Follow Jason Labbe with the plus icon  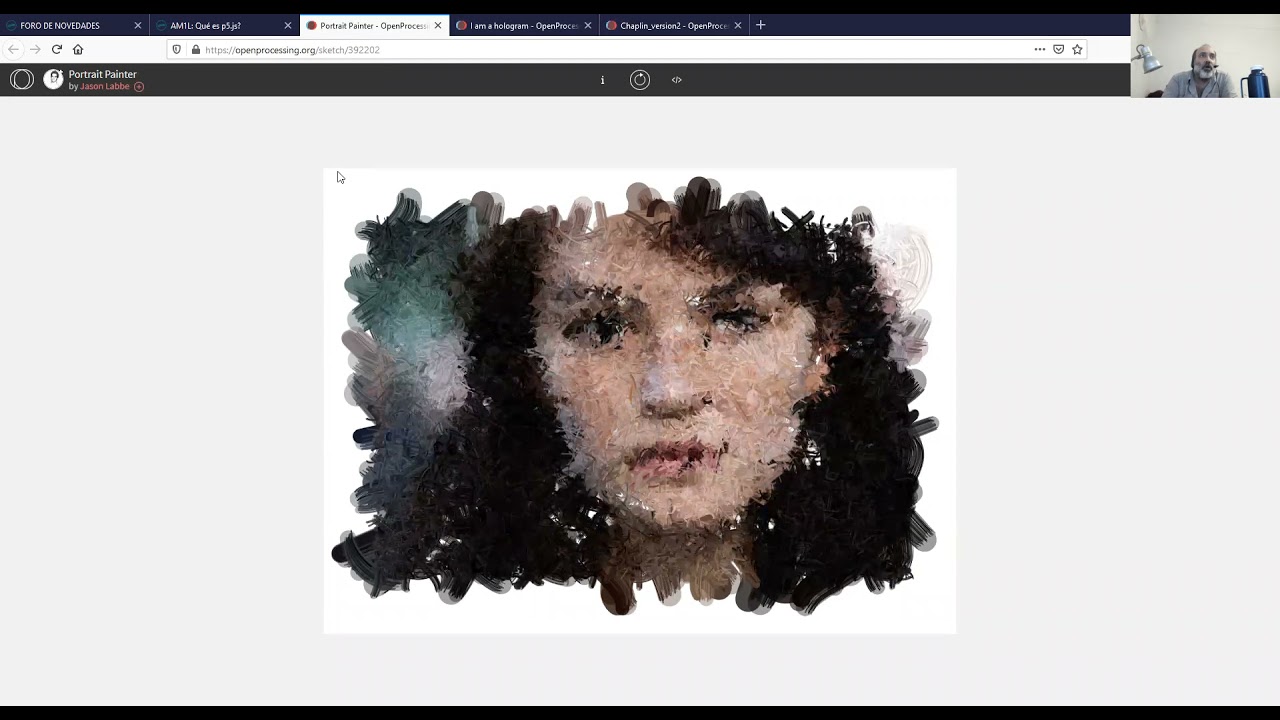pos(139,87)
